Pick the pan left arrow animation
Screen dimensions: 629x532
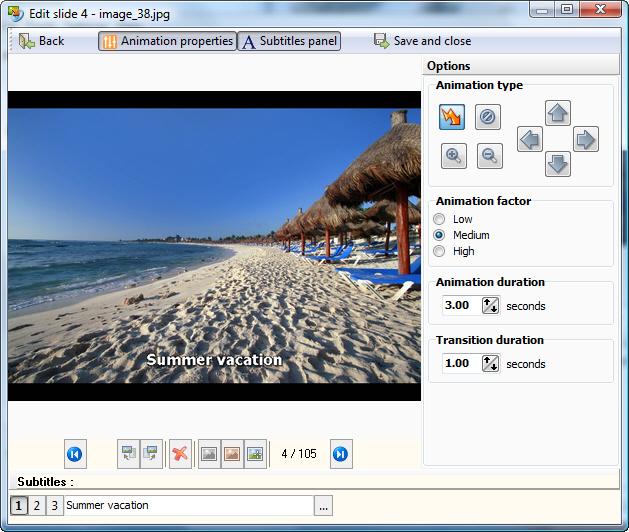530,139
